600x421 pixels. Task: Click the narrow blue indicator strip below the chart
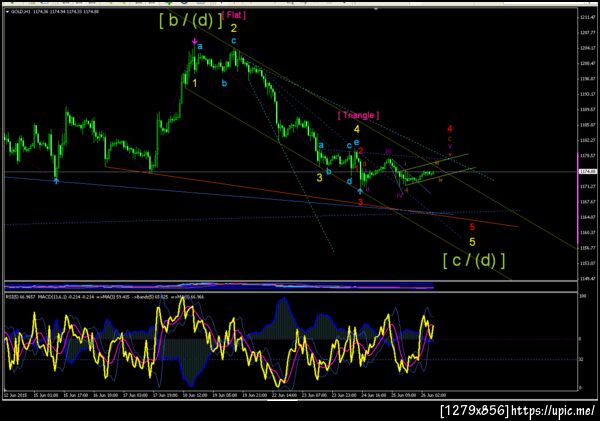point(219,286)
